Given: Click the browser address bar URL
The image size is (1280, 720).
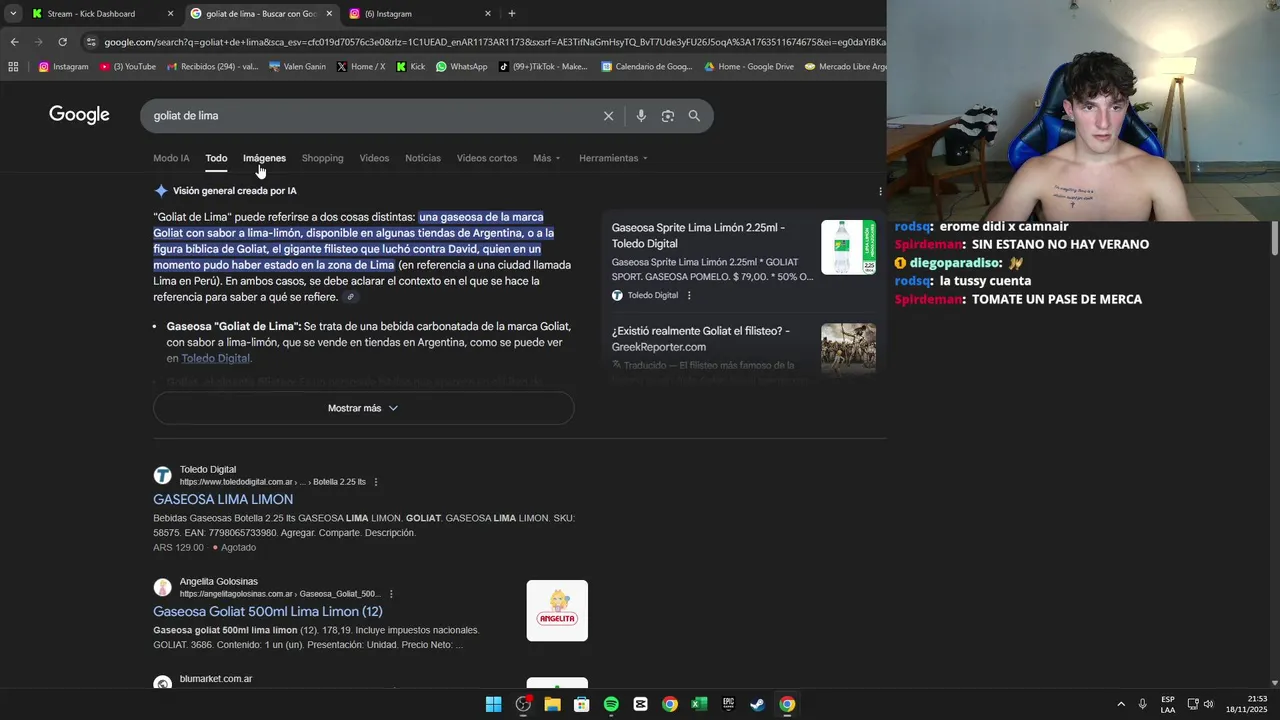Looking at the screenshot, I should pyautogui.click(x=490, y=42).
